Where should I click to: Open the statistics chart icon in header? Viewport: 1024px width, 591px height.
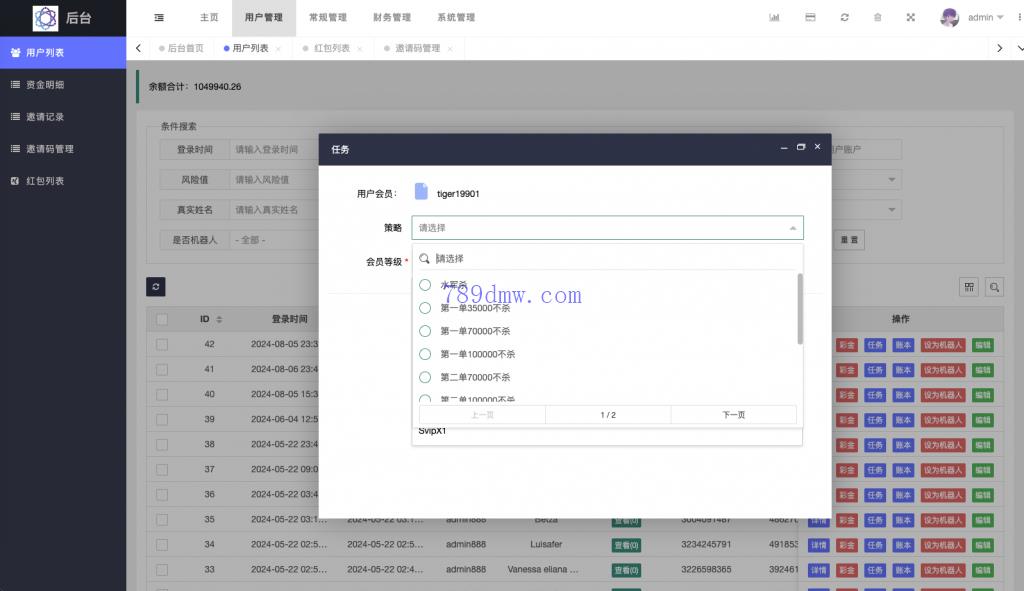(774, 17)
